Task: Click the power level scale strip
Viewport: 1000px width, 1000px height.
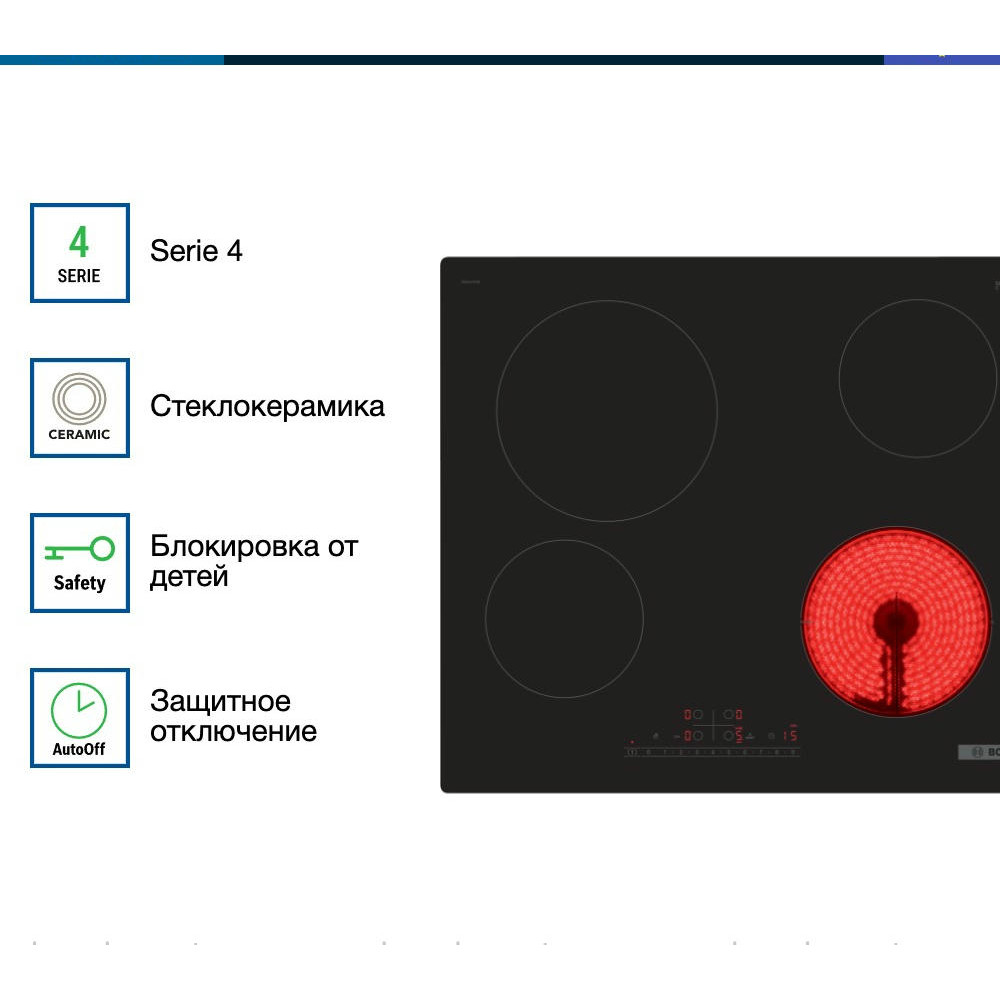Action: click(715, 751)
